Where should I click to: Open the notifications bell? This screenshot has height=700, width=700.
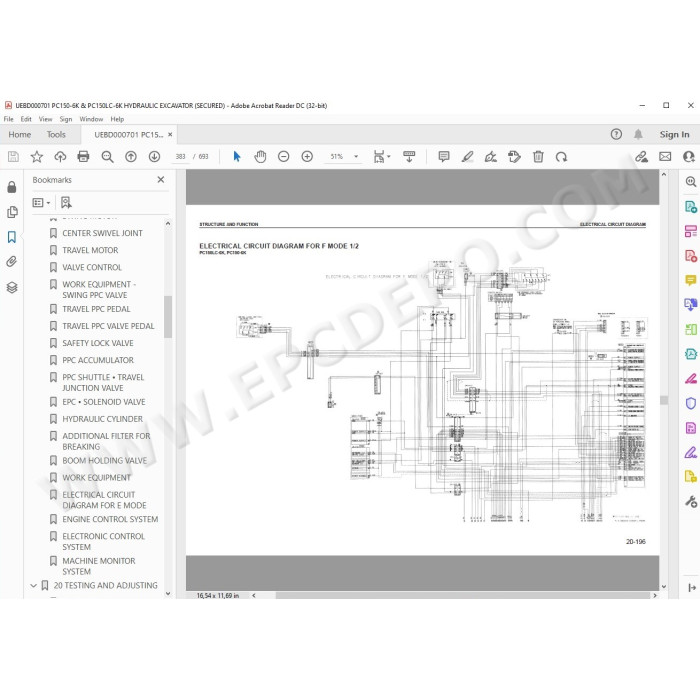click(x=638, y=134)
